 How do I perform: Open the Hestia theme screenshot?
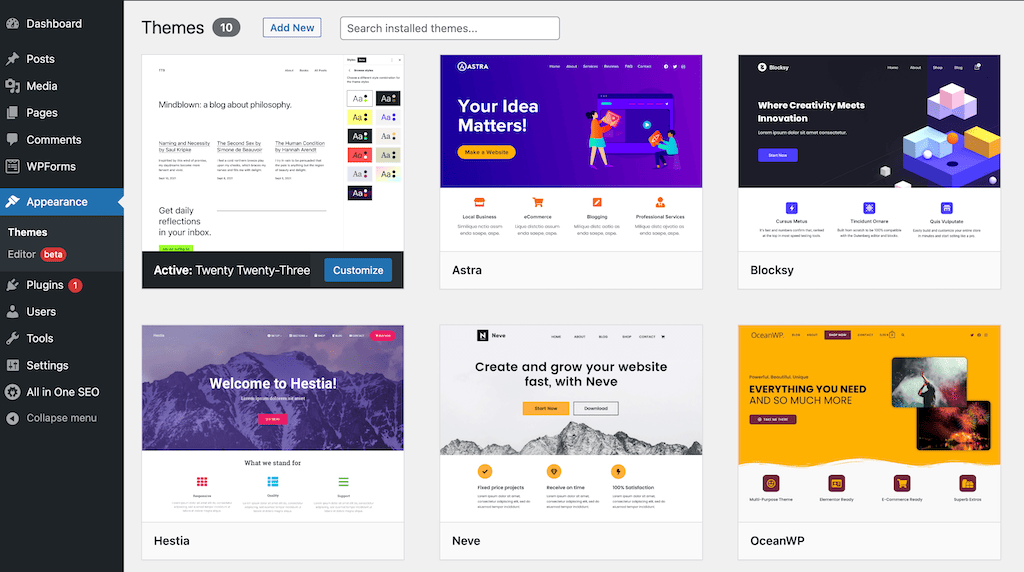(x=273, y=424)
